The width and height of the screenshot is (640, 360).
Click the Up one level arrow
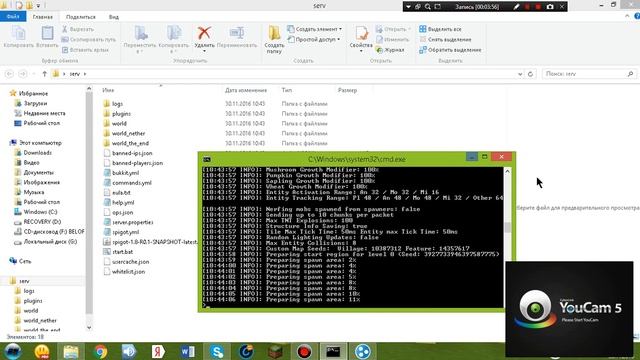44,74
